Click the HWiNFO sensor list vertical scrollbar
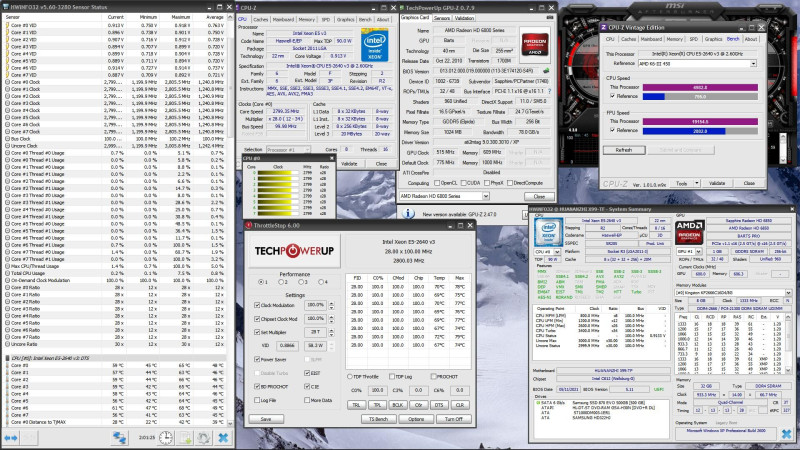The height and width of the screenshot is (450, 800). [230, 219]
